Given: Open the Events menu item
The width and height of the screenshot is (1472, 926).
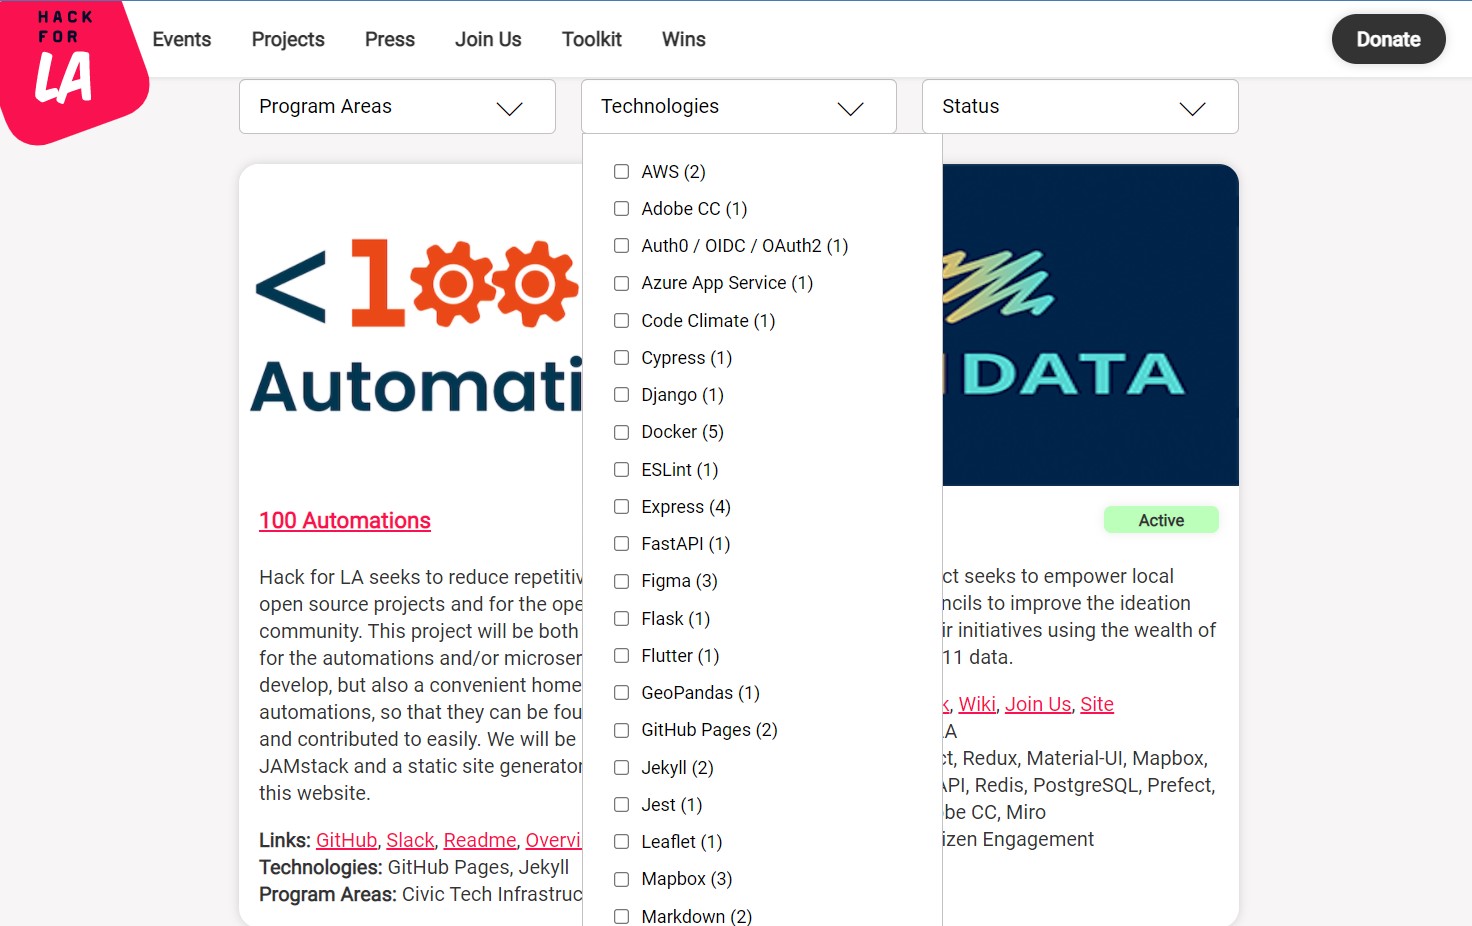Looking at the screenshot, I should tap(182, 39).
